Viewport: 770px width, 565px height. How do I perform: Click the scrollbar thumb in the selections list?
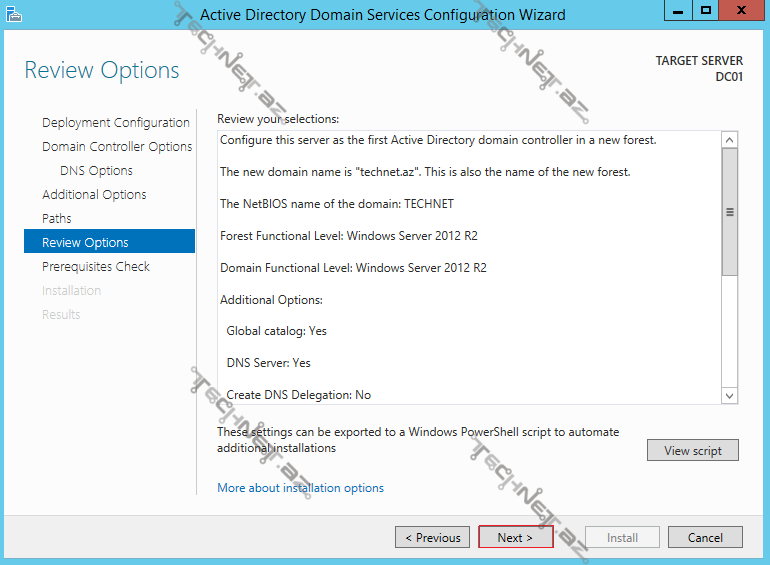pyautogui.click(x=730, y=212)
